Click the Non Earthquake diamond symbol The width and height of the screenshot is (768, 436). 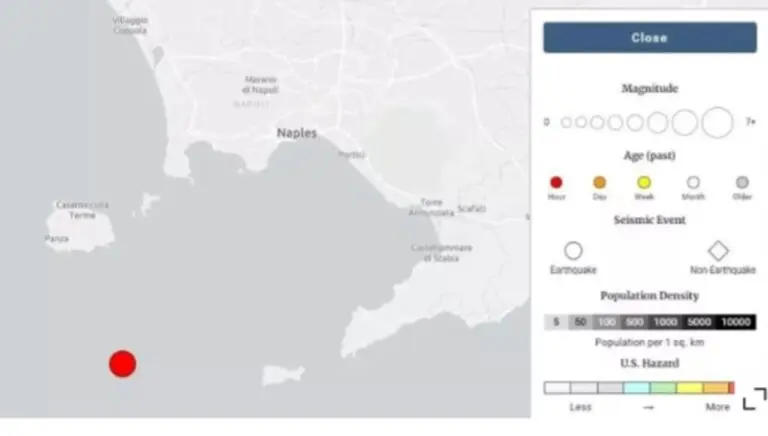[x=718, y=251]
